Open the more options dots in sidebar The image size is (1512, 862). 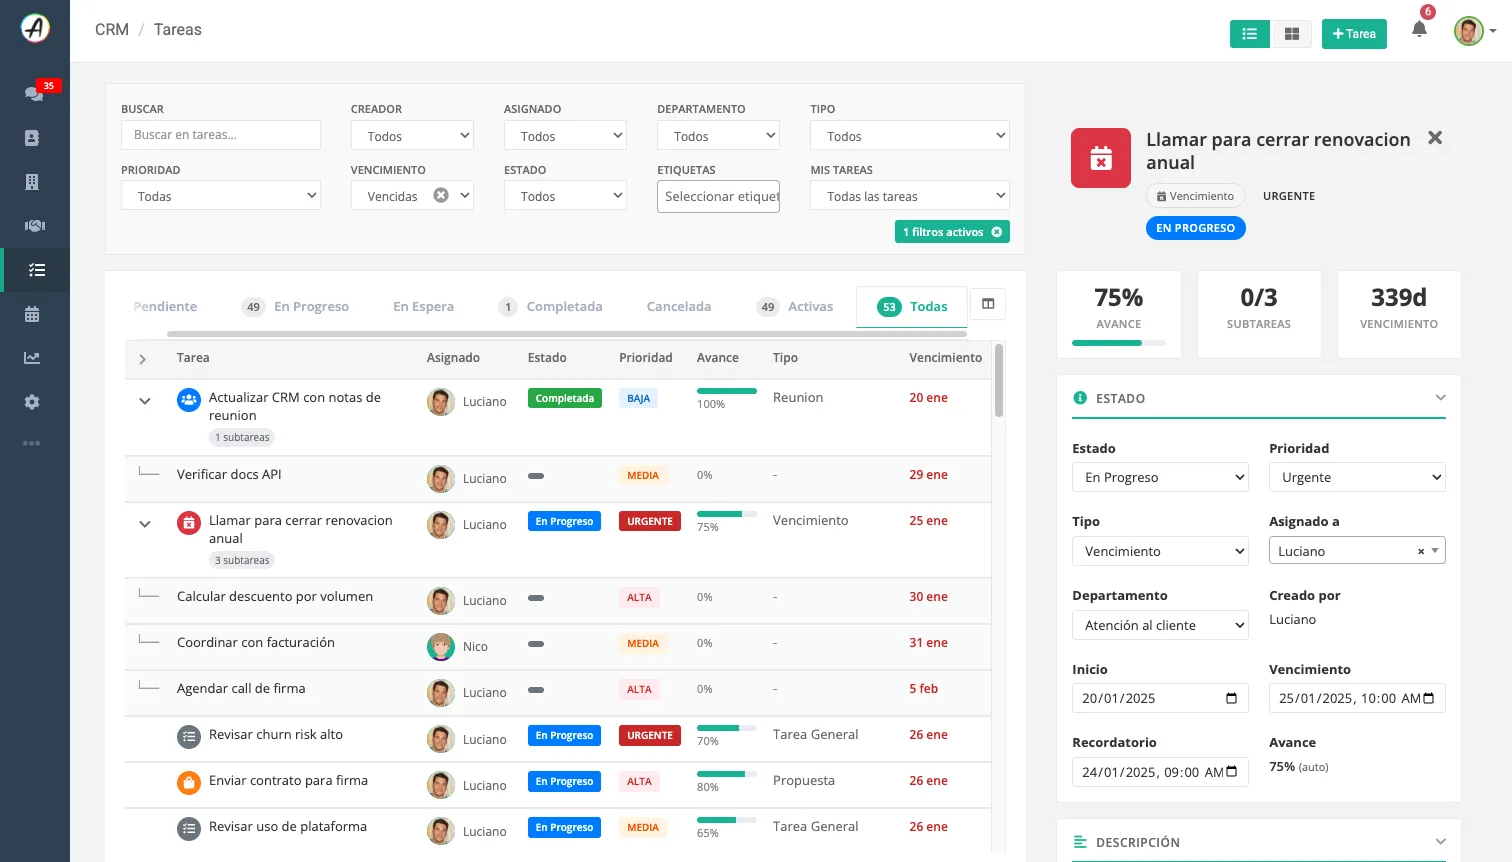(x=32, y=443)
